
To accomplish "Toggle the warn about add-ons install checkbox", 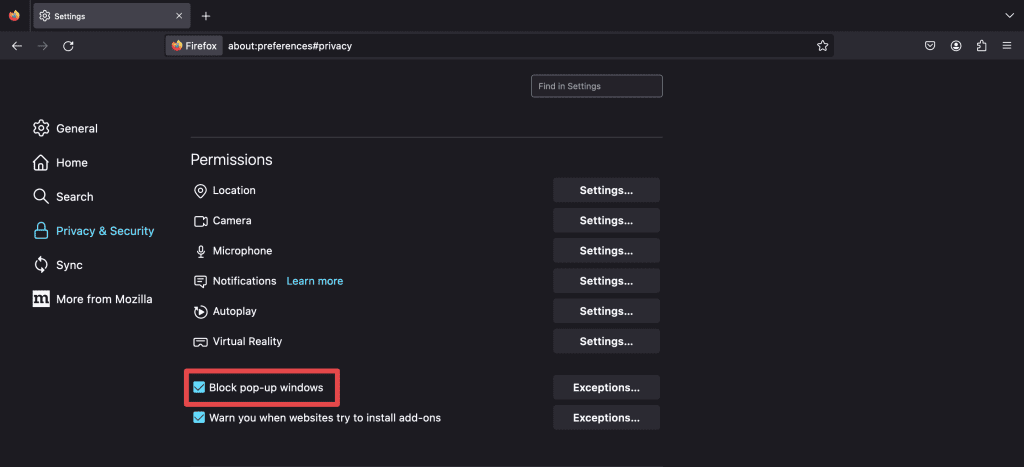I will click(199, 417).
